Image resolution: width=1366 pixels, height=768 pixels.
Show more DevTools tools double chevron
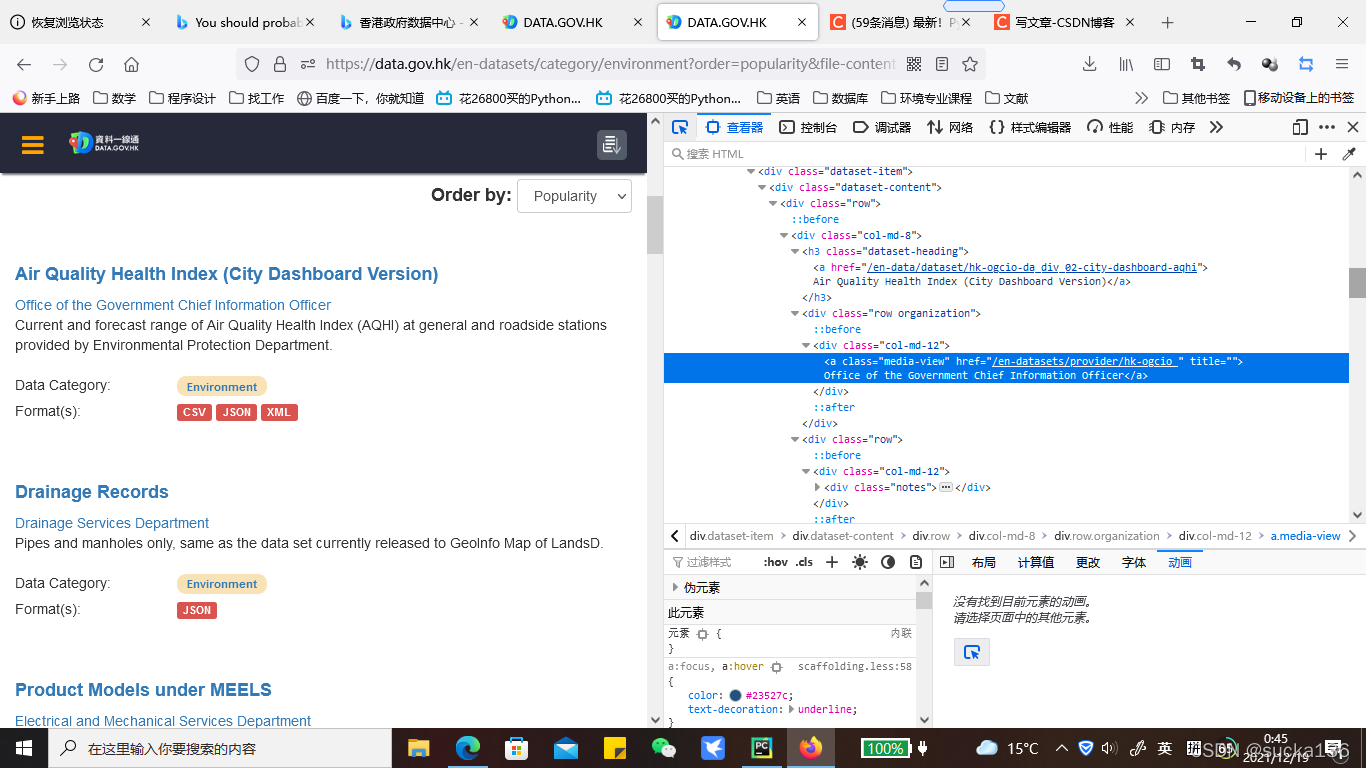click(1216, 127)
